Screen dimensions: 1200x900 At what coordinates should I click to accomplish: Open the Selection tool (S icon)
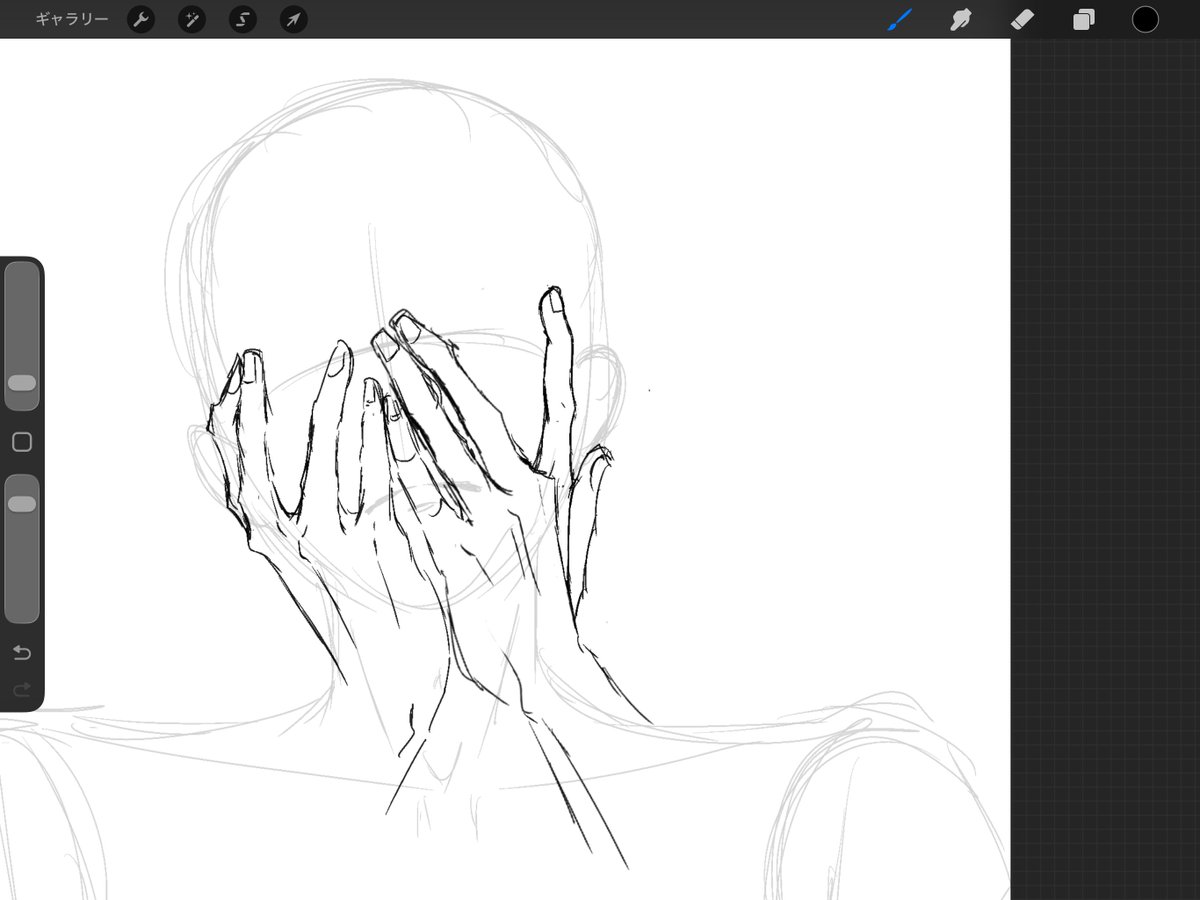[243, 19]
